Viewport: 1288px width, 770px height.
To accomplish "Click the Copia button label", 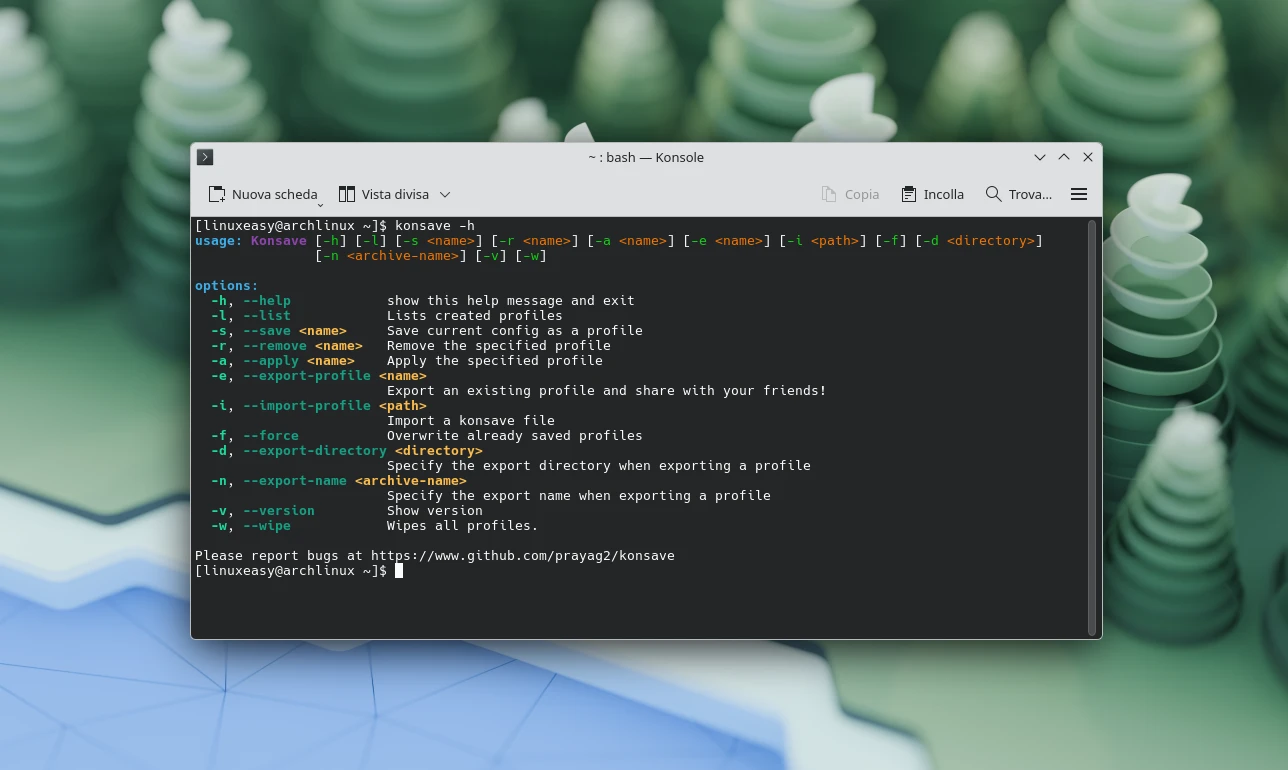I will pos(862,194).
